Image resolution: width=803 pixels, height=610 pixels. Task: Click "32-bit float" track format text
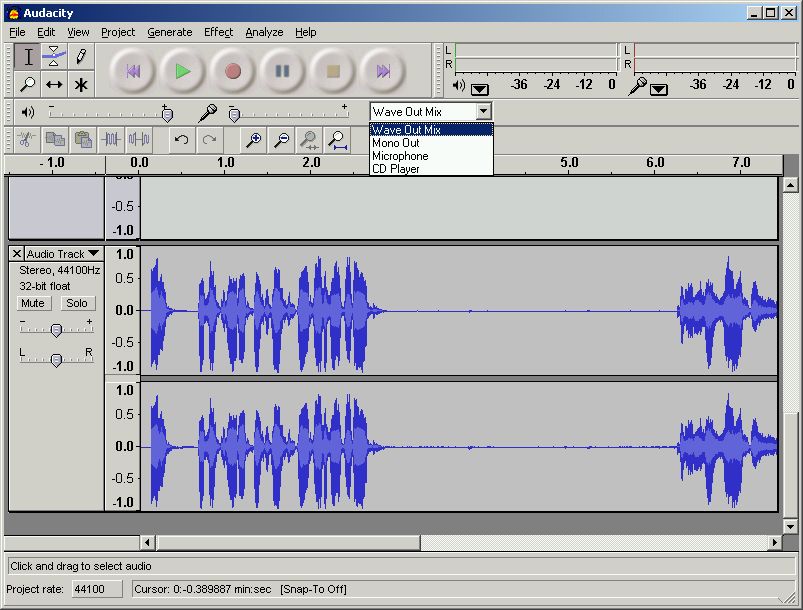coord(45,286)
